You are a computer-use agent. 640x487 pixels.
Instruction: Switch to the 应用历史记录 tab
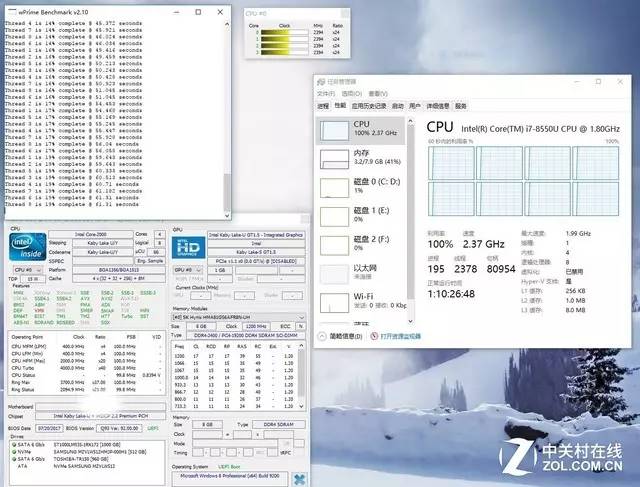[x=369, y=106]
